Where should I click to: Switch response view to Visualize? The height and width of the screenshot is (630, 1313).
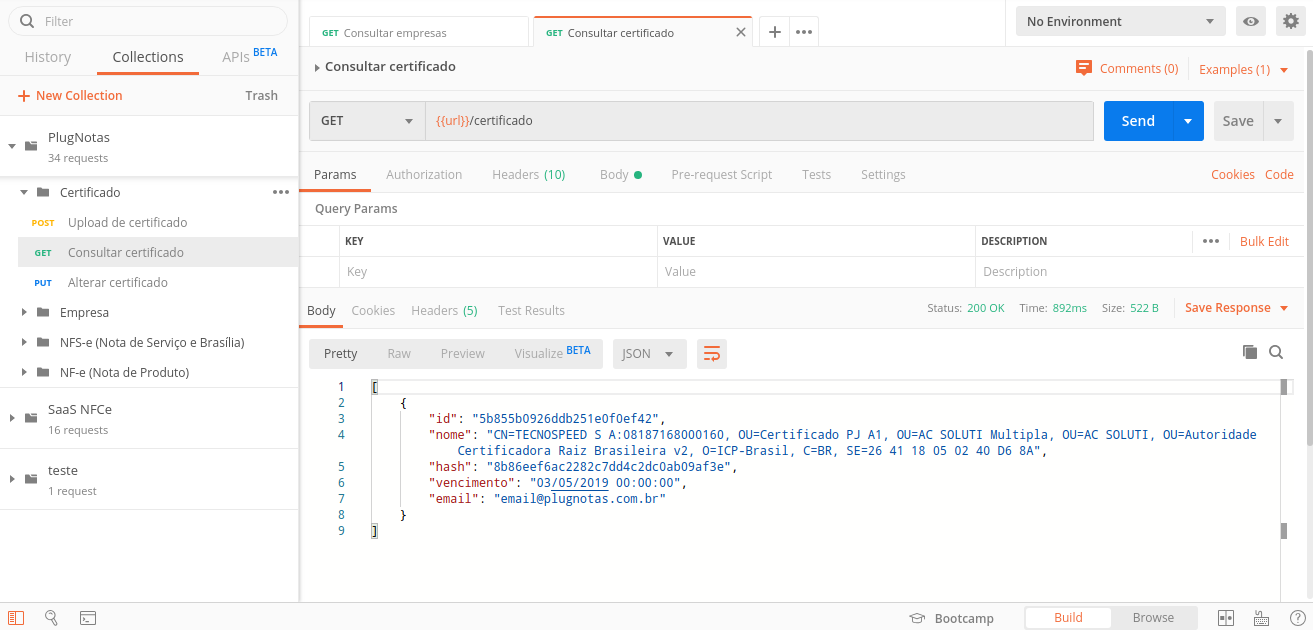click(x=552, y=353)
